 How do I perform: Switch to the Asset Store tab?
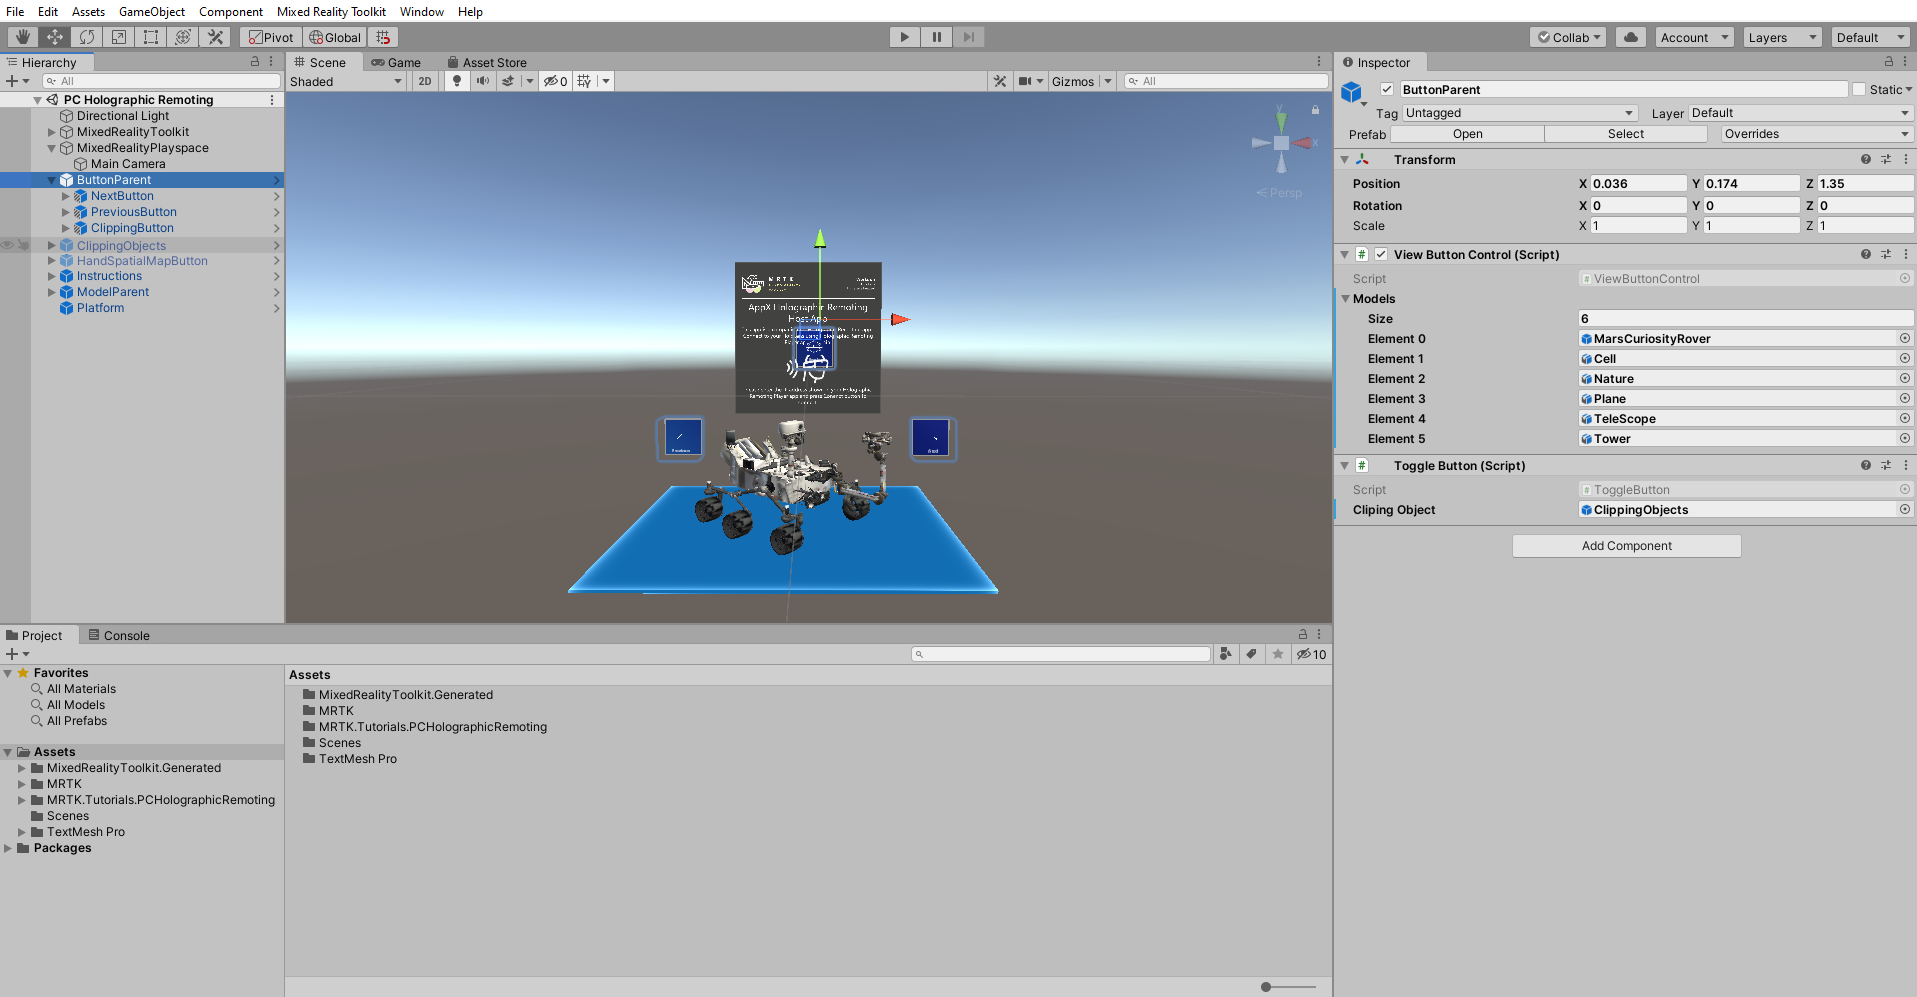(487, 62)
